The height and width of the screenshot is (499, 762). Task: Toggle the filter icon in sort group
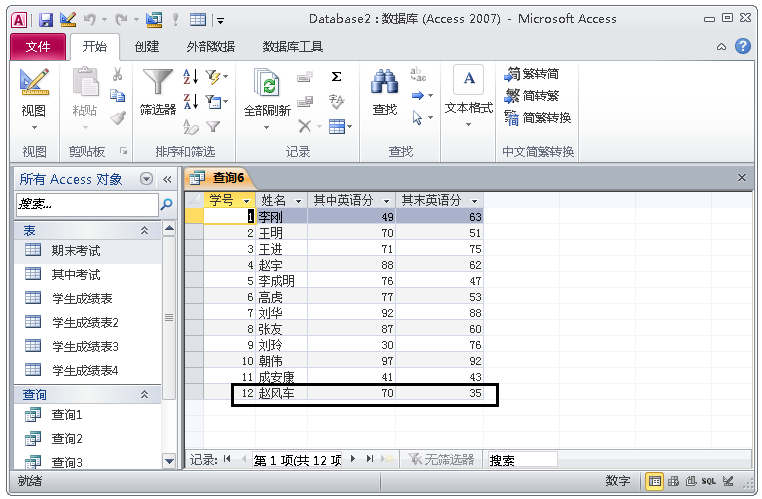213,127
